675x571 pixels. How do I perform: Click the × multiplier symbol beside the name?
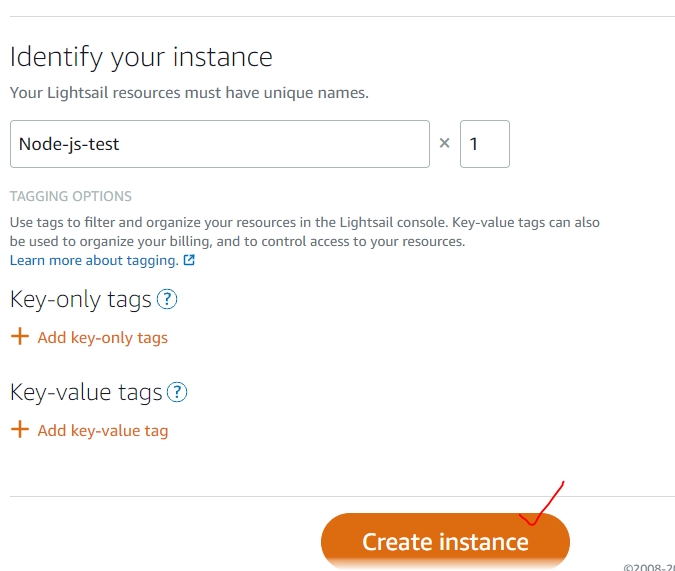coord(445,143)
